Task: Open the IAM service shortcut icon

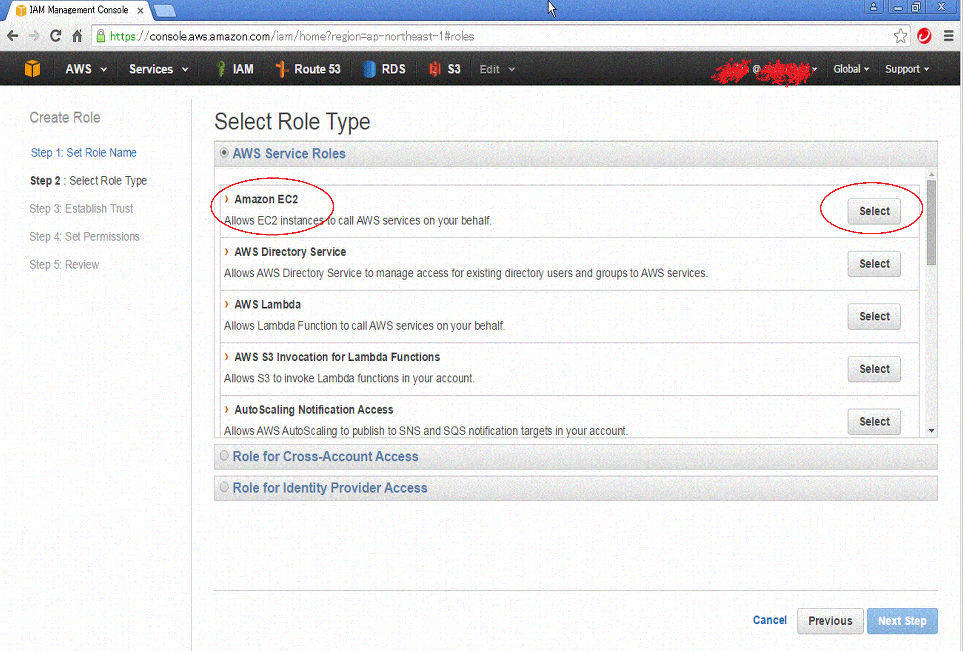Action: coord(234,68)
